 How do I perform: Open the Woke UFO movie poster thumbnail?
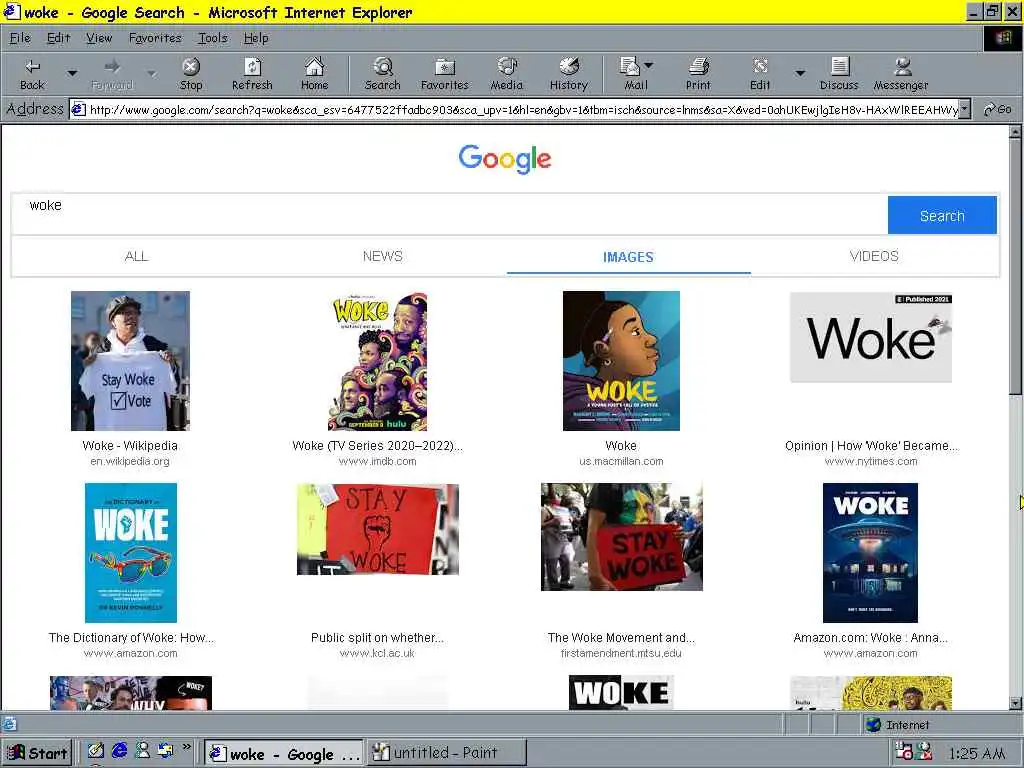point(871,552)
